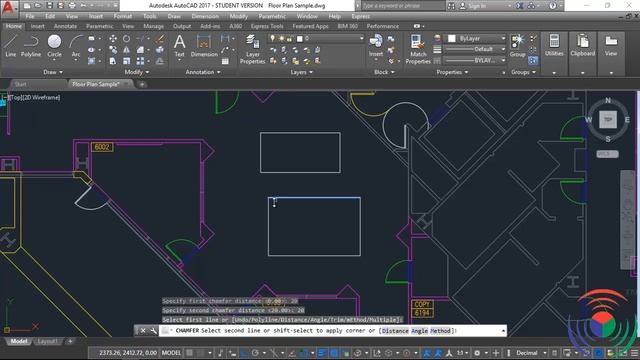640x360 pixels.
Task: Click the object color swatch beside ByLayer
Action: tap(451, 38)
